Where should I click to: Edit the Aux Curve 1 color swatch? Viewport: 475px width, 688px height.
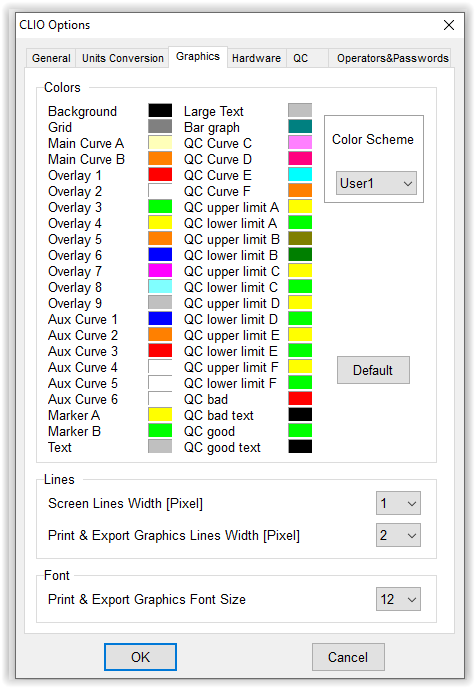pyautogui.click(x=160, y=319)
